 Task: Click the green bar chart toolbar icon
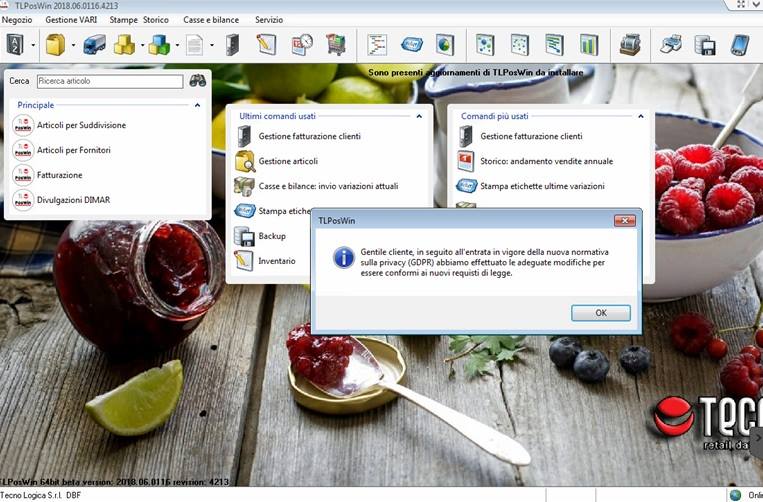[x=588, y=45]
